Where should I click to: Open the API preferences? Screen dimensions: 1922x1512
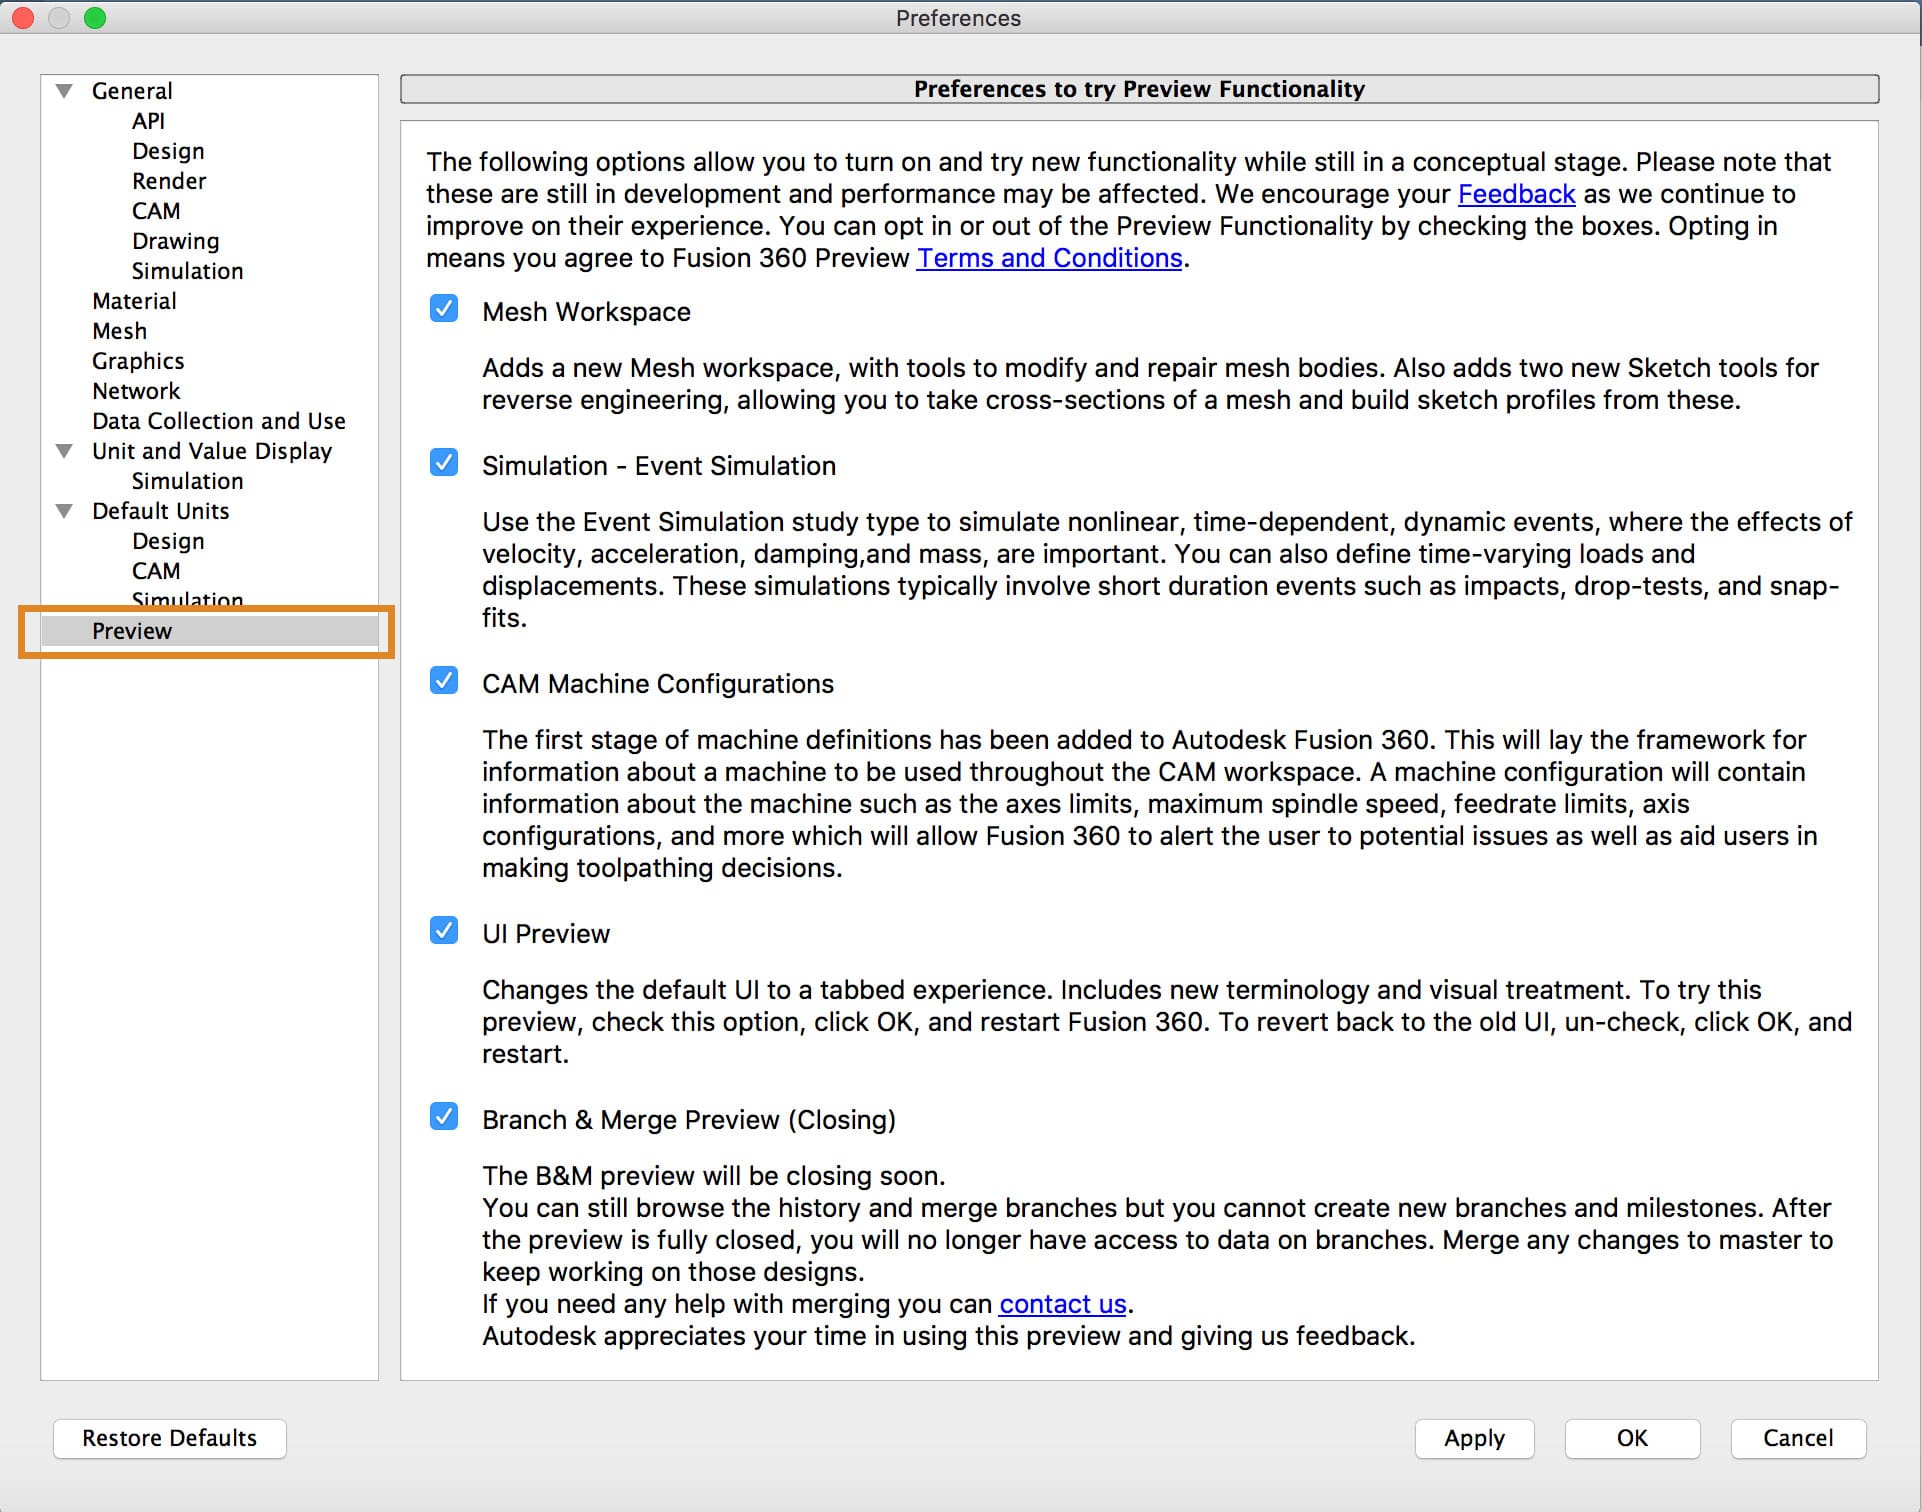[x=148, y=121]
